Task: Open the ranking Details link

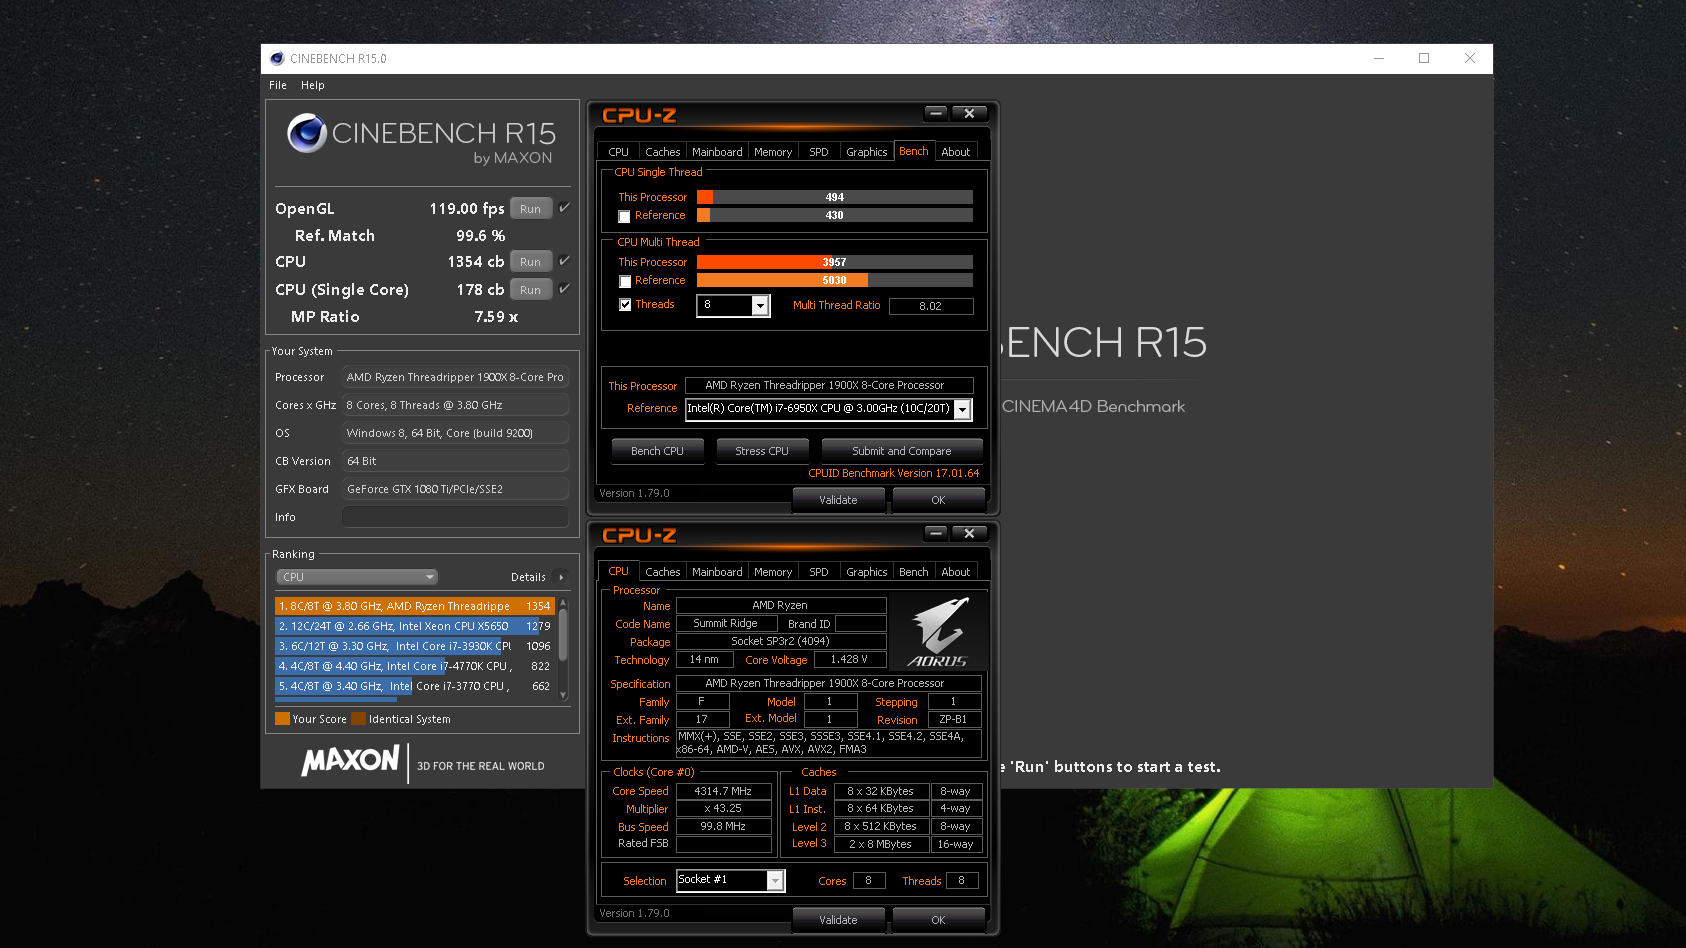Action: tap(528, 577)
